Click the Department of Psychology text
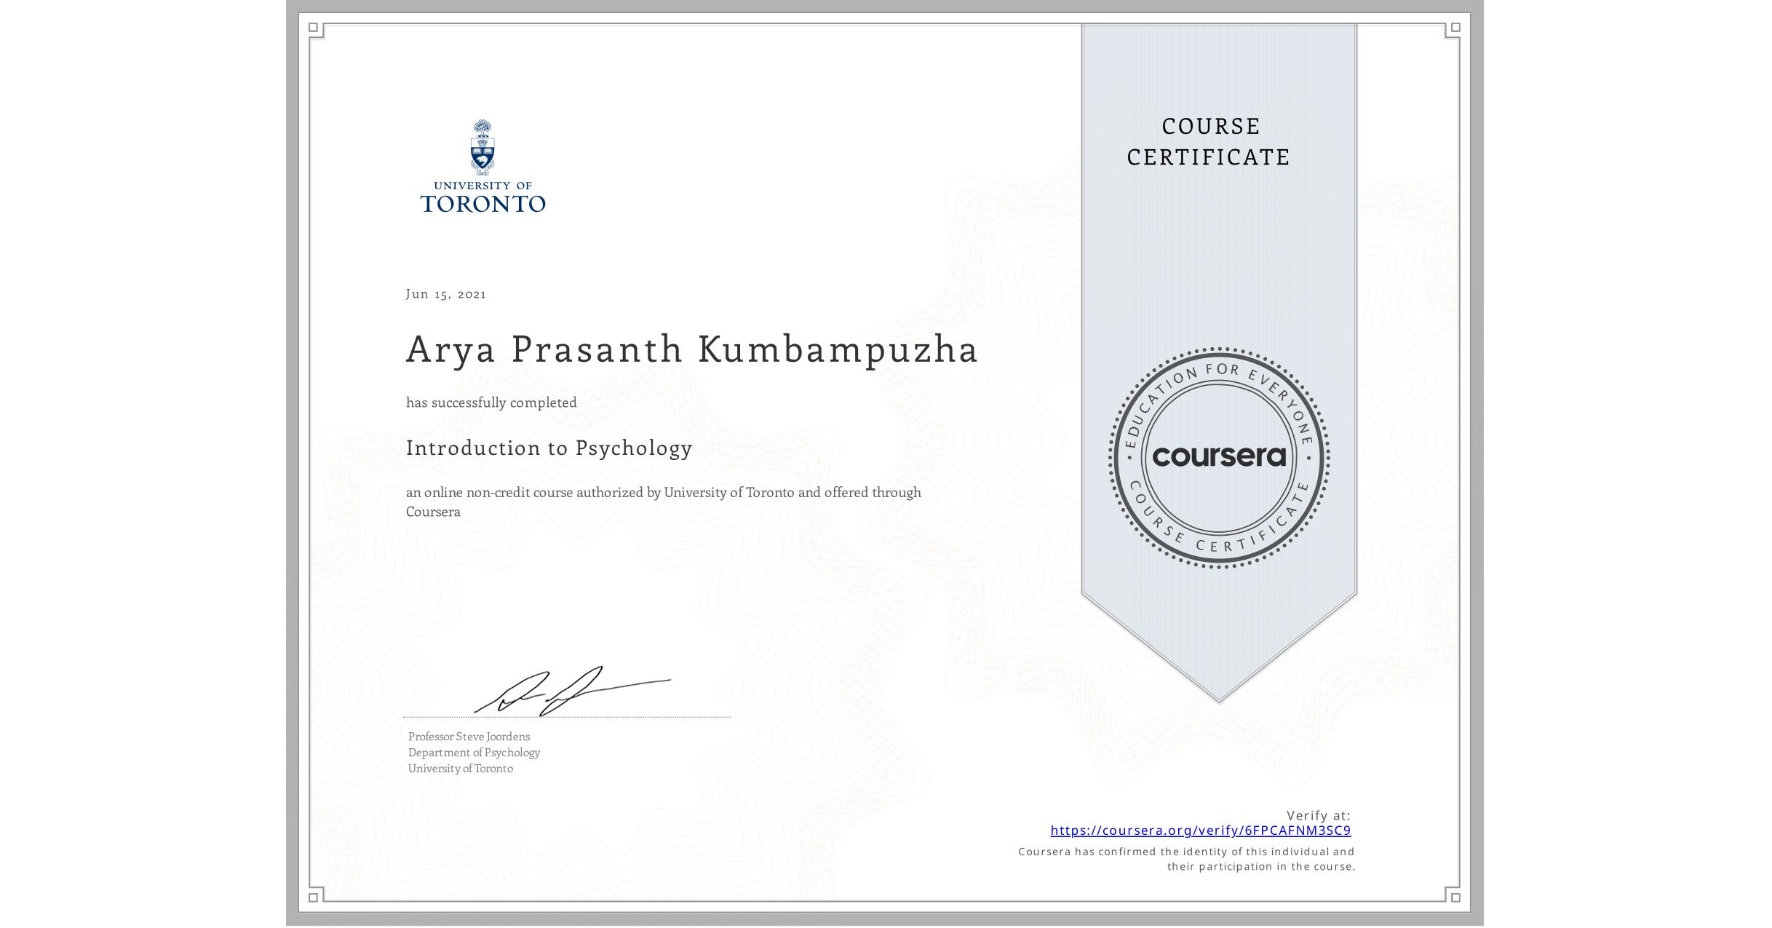This screenshot has width=1772, height=928. point(474,752)
